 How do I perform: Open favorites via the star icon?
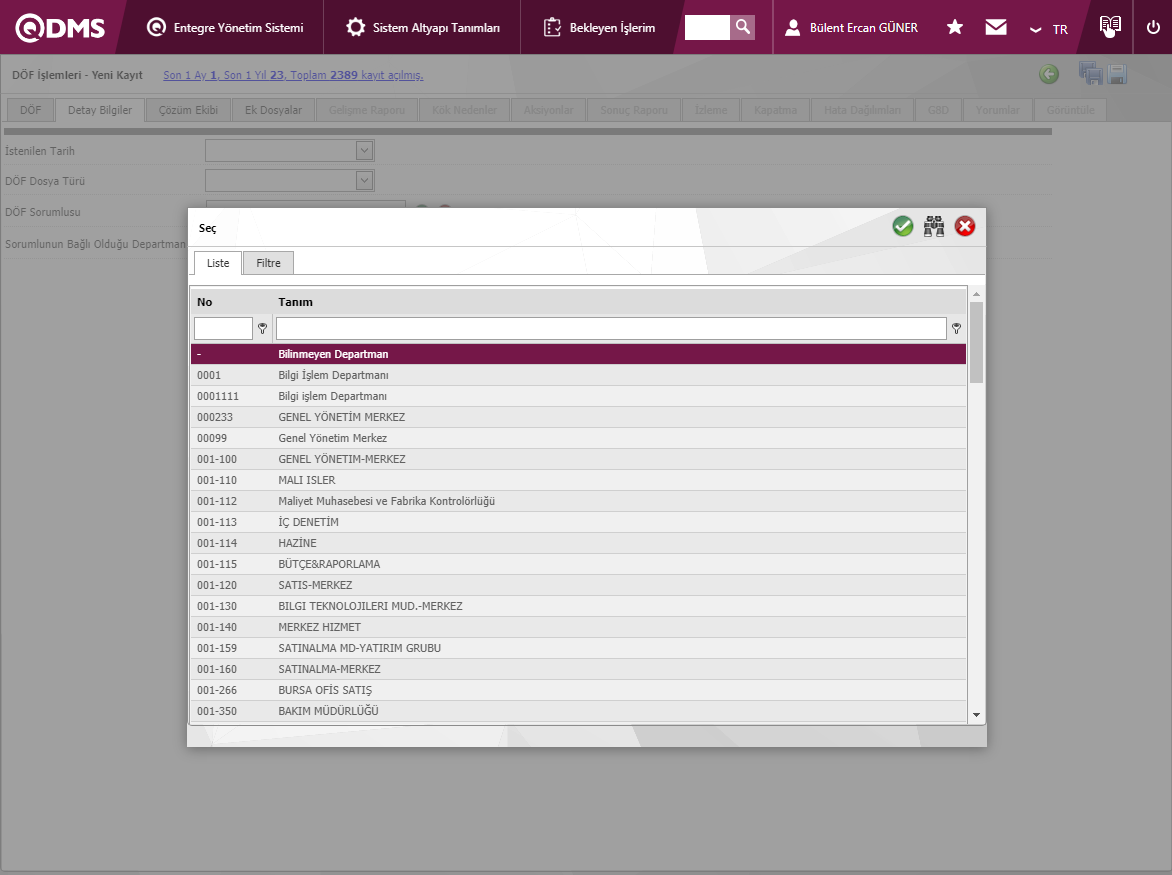(955, 27)
